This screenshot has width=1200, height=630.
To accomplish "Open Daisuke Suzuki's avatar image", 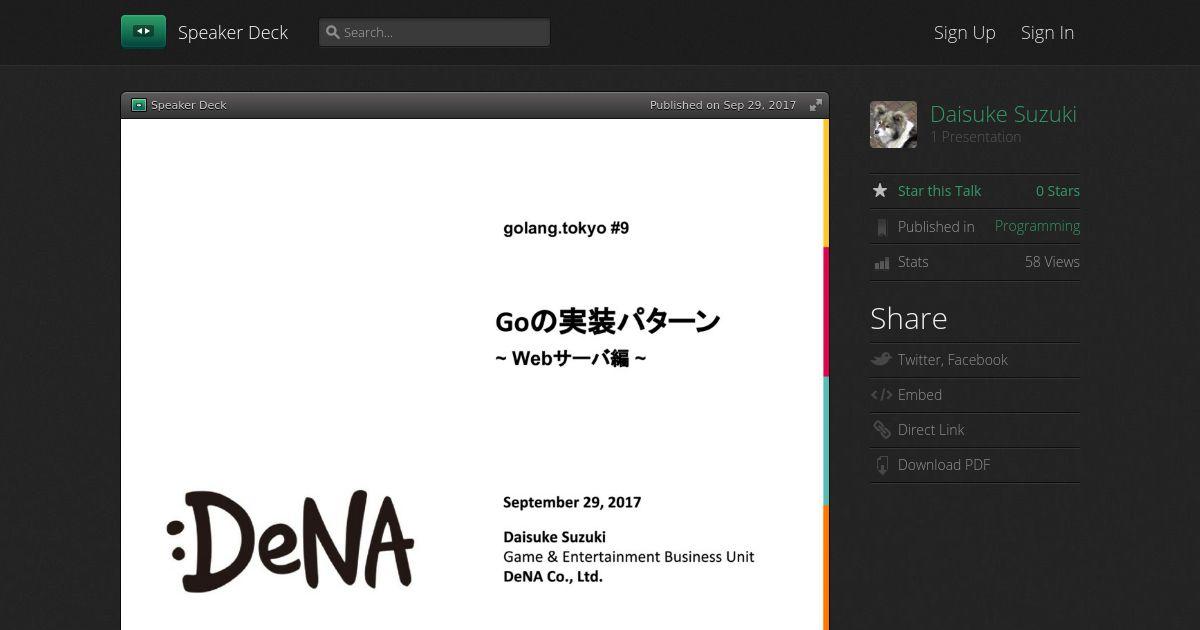I will [893, 124].
